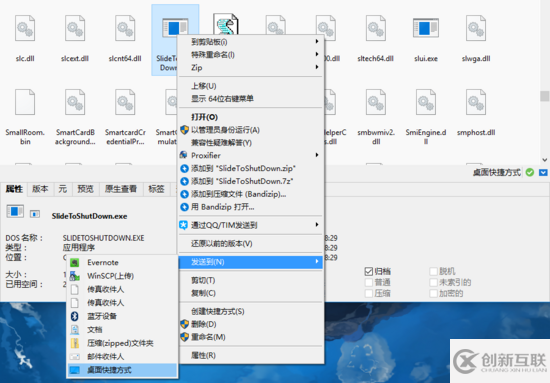This screenshot has width=550, height=383.
Task: Click the WinSCP upload icon
Action: coord(74,276)
